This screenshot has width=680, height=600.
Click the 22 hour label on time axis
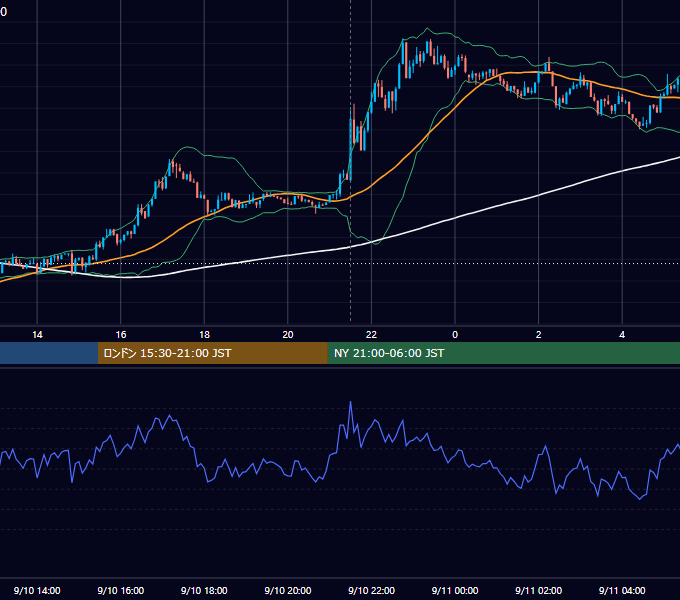pos(371,335)
